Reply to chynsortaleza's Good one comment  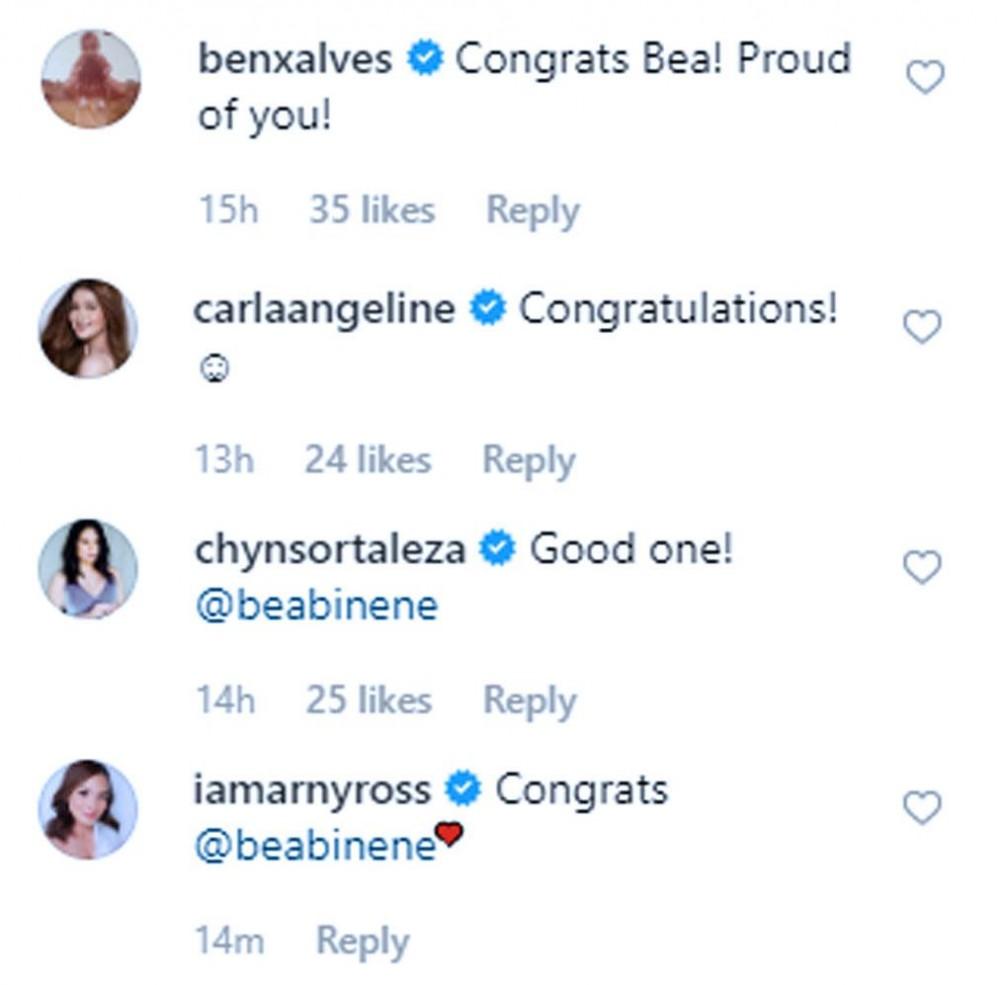coord(529,700)
